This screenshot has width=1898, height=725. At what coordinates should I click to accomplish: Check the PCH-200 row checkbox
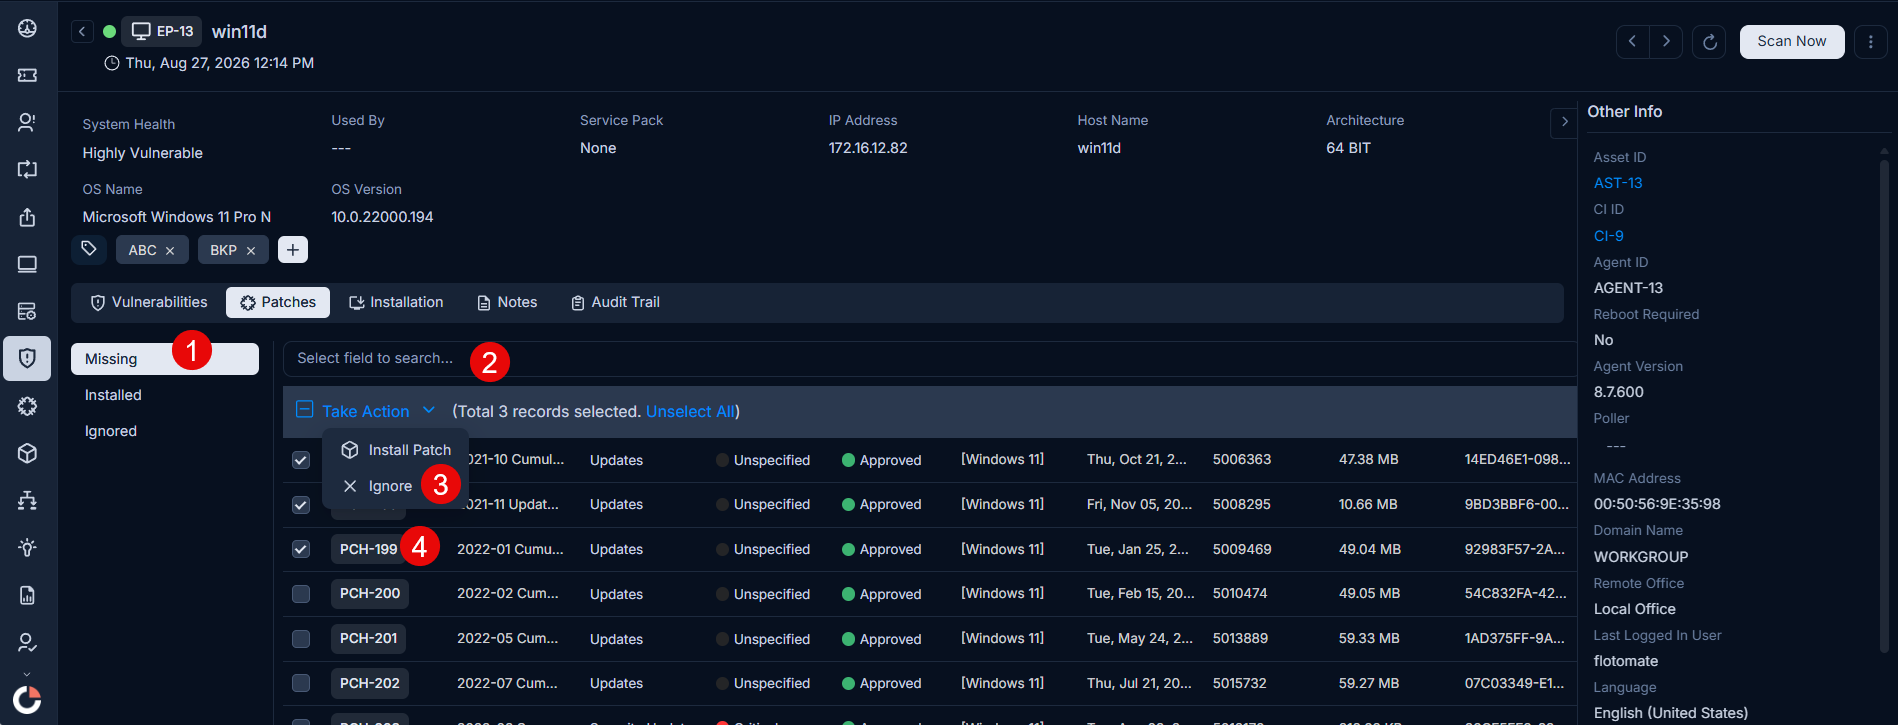[x=301, y=594]
